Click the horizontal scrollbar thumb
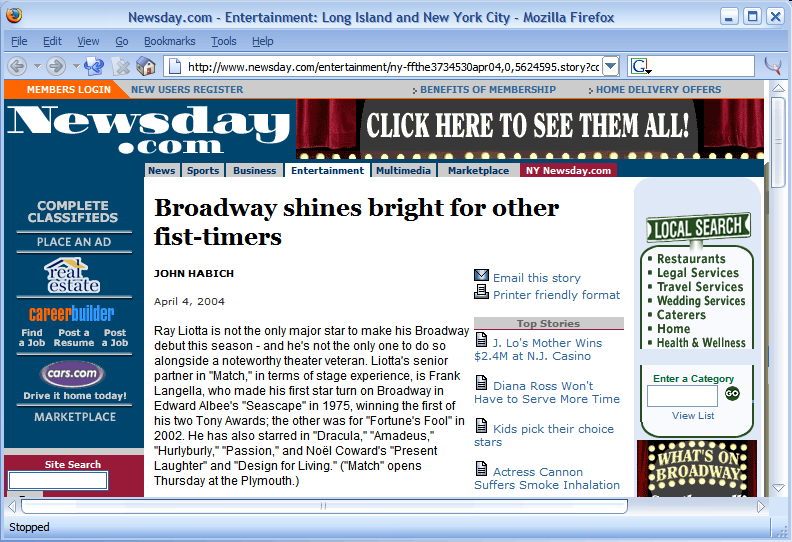The width and height of the screenshot is (792, 542). [x=324, y=506]
